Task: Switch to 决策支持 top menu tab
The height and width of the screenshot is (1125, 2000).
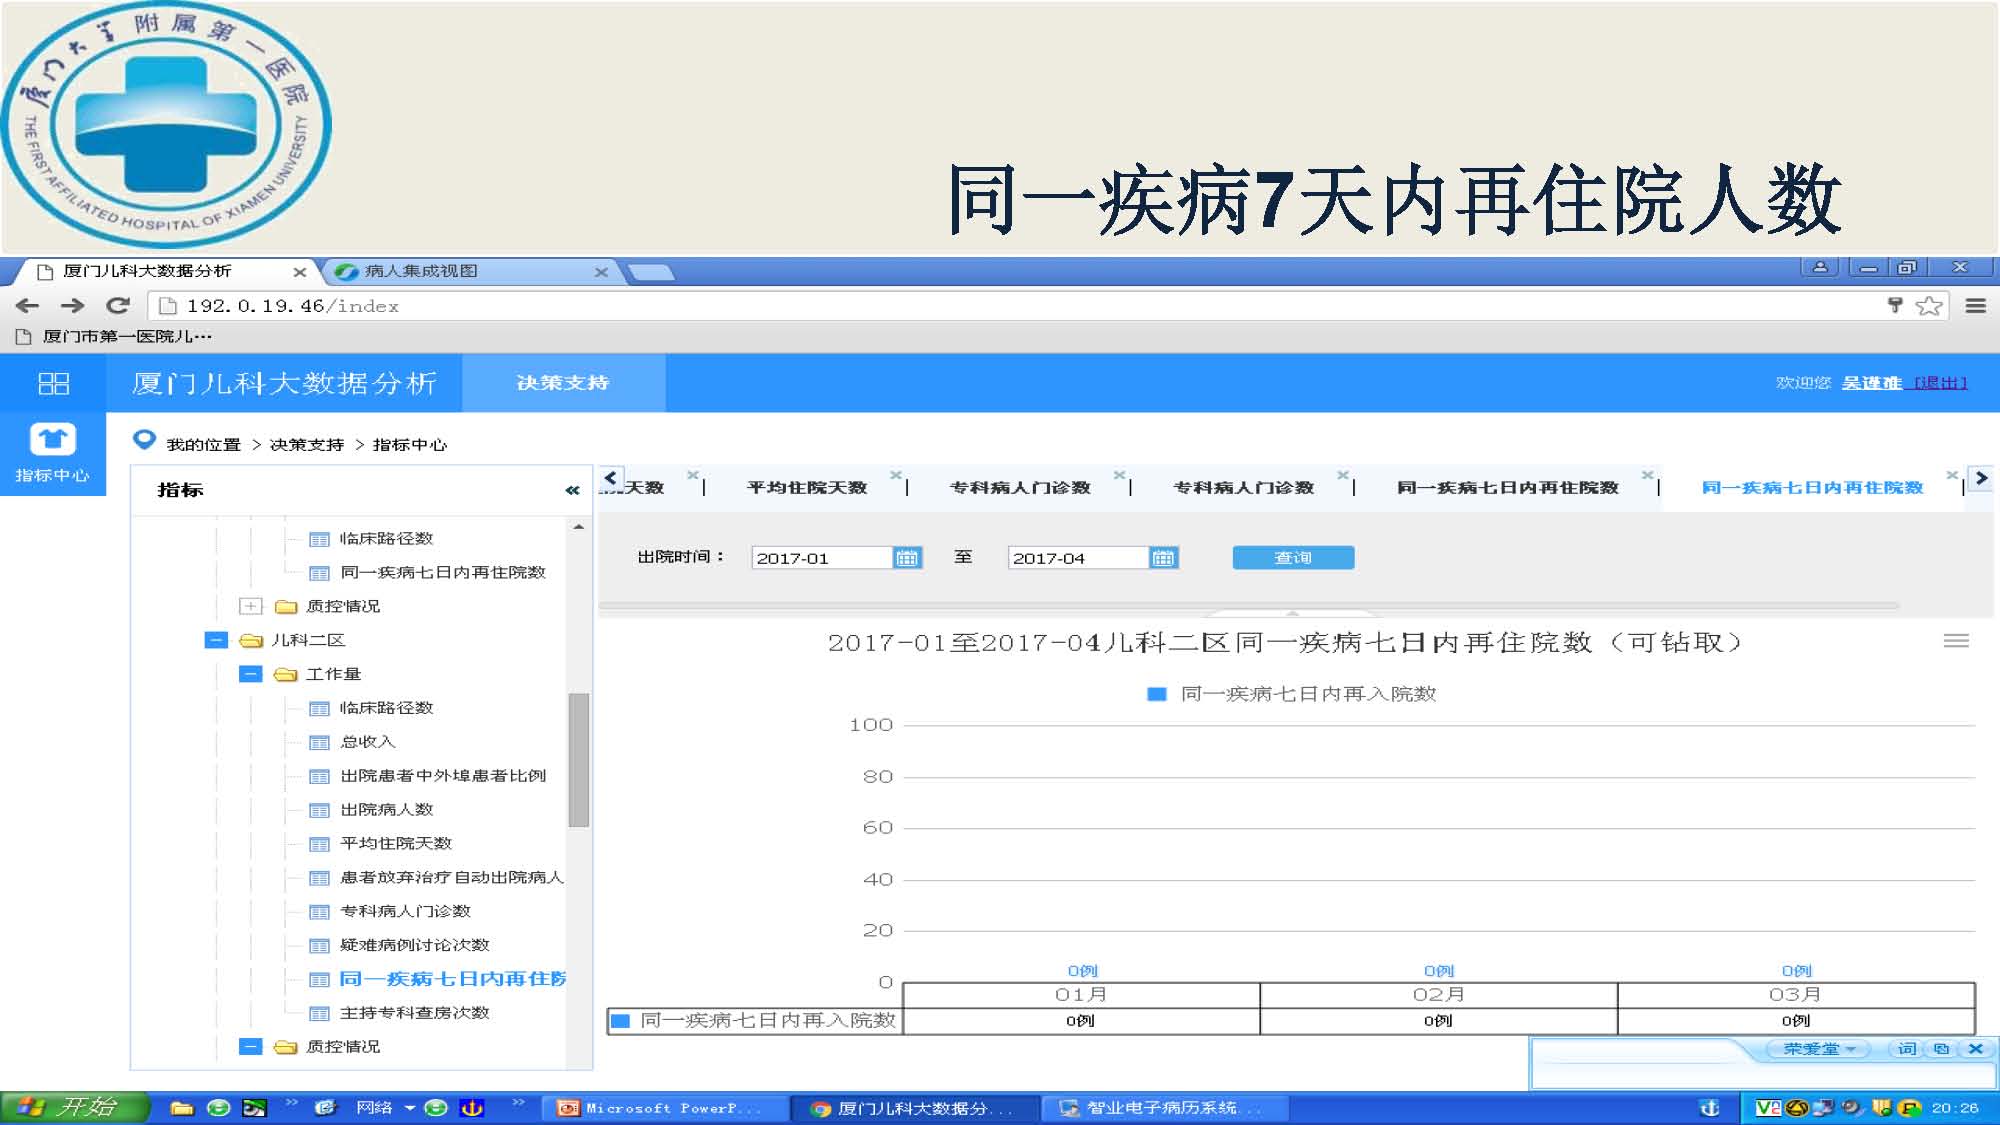Action: coord(563,383)
